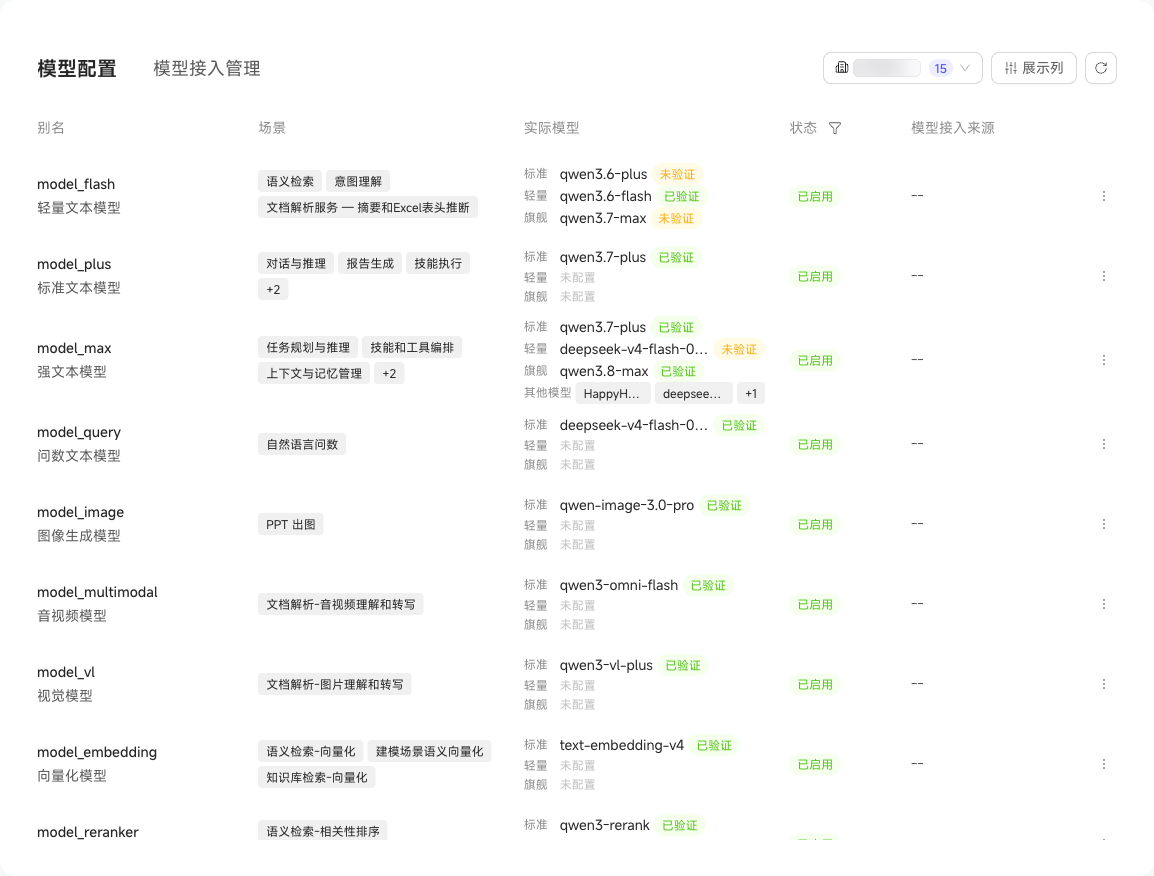
Task: Open the 状态 filter funnel icon
Action: (835, 128)
